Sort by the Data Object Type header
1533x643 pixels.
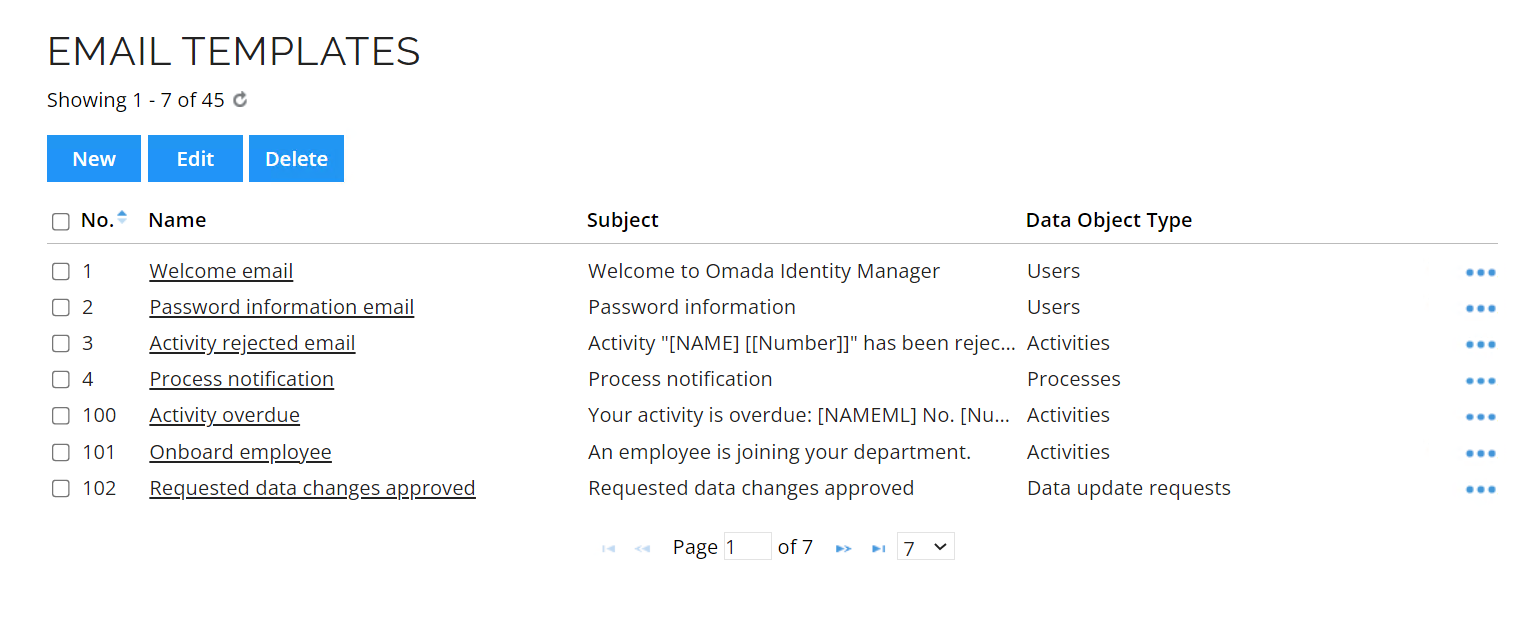(x=1109, y=220)
